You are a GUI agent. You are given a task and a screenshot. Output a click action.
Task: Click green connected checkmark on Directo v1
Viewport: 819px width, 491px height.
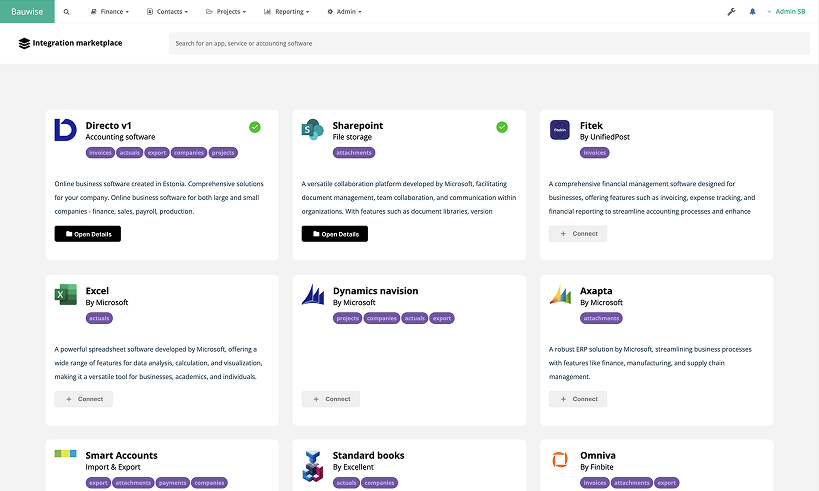[255, 127]
